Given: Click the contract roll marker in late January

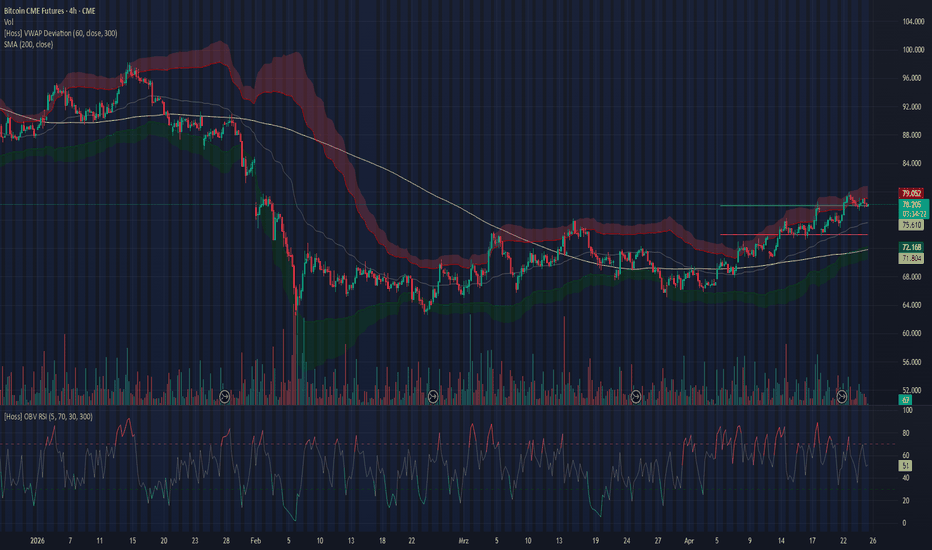Looking at the screenshot, I should point(225,397).
